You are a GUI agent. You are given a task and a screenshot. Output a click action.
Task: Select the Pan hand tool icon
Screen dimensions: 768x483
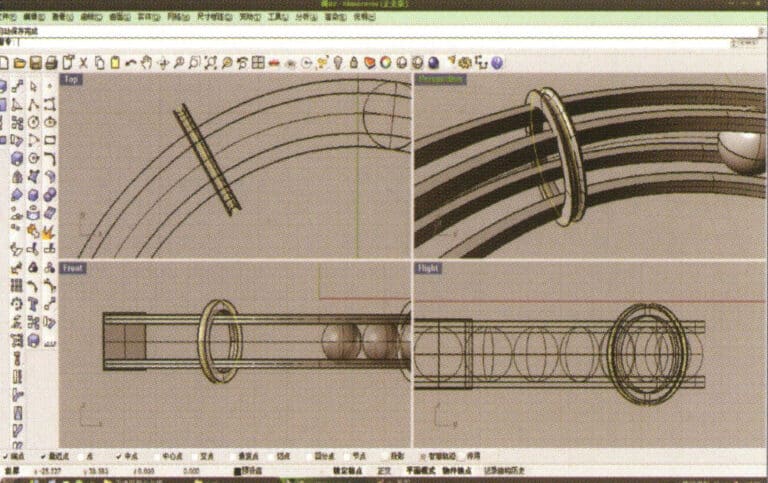click(146, 63)
